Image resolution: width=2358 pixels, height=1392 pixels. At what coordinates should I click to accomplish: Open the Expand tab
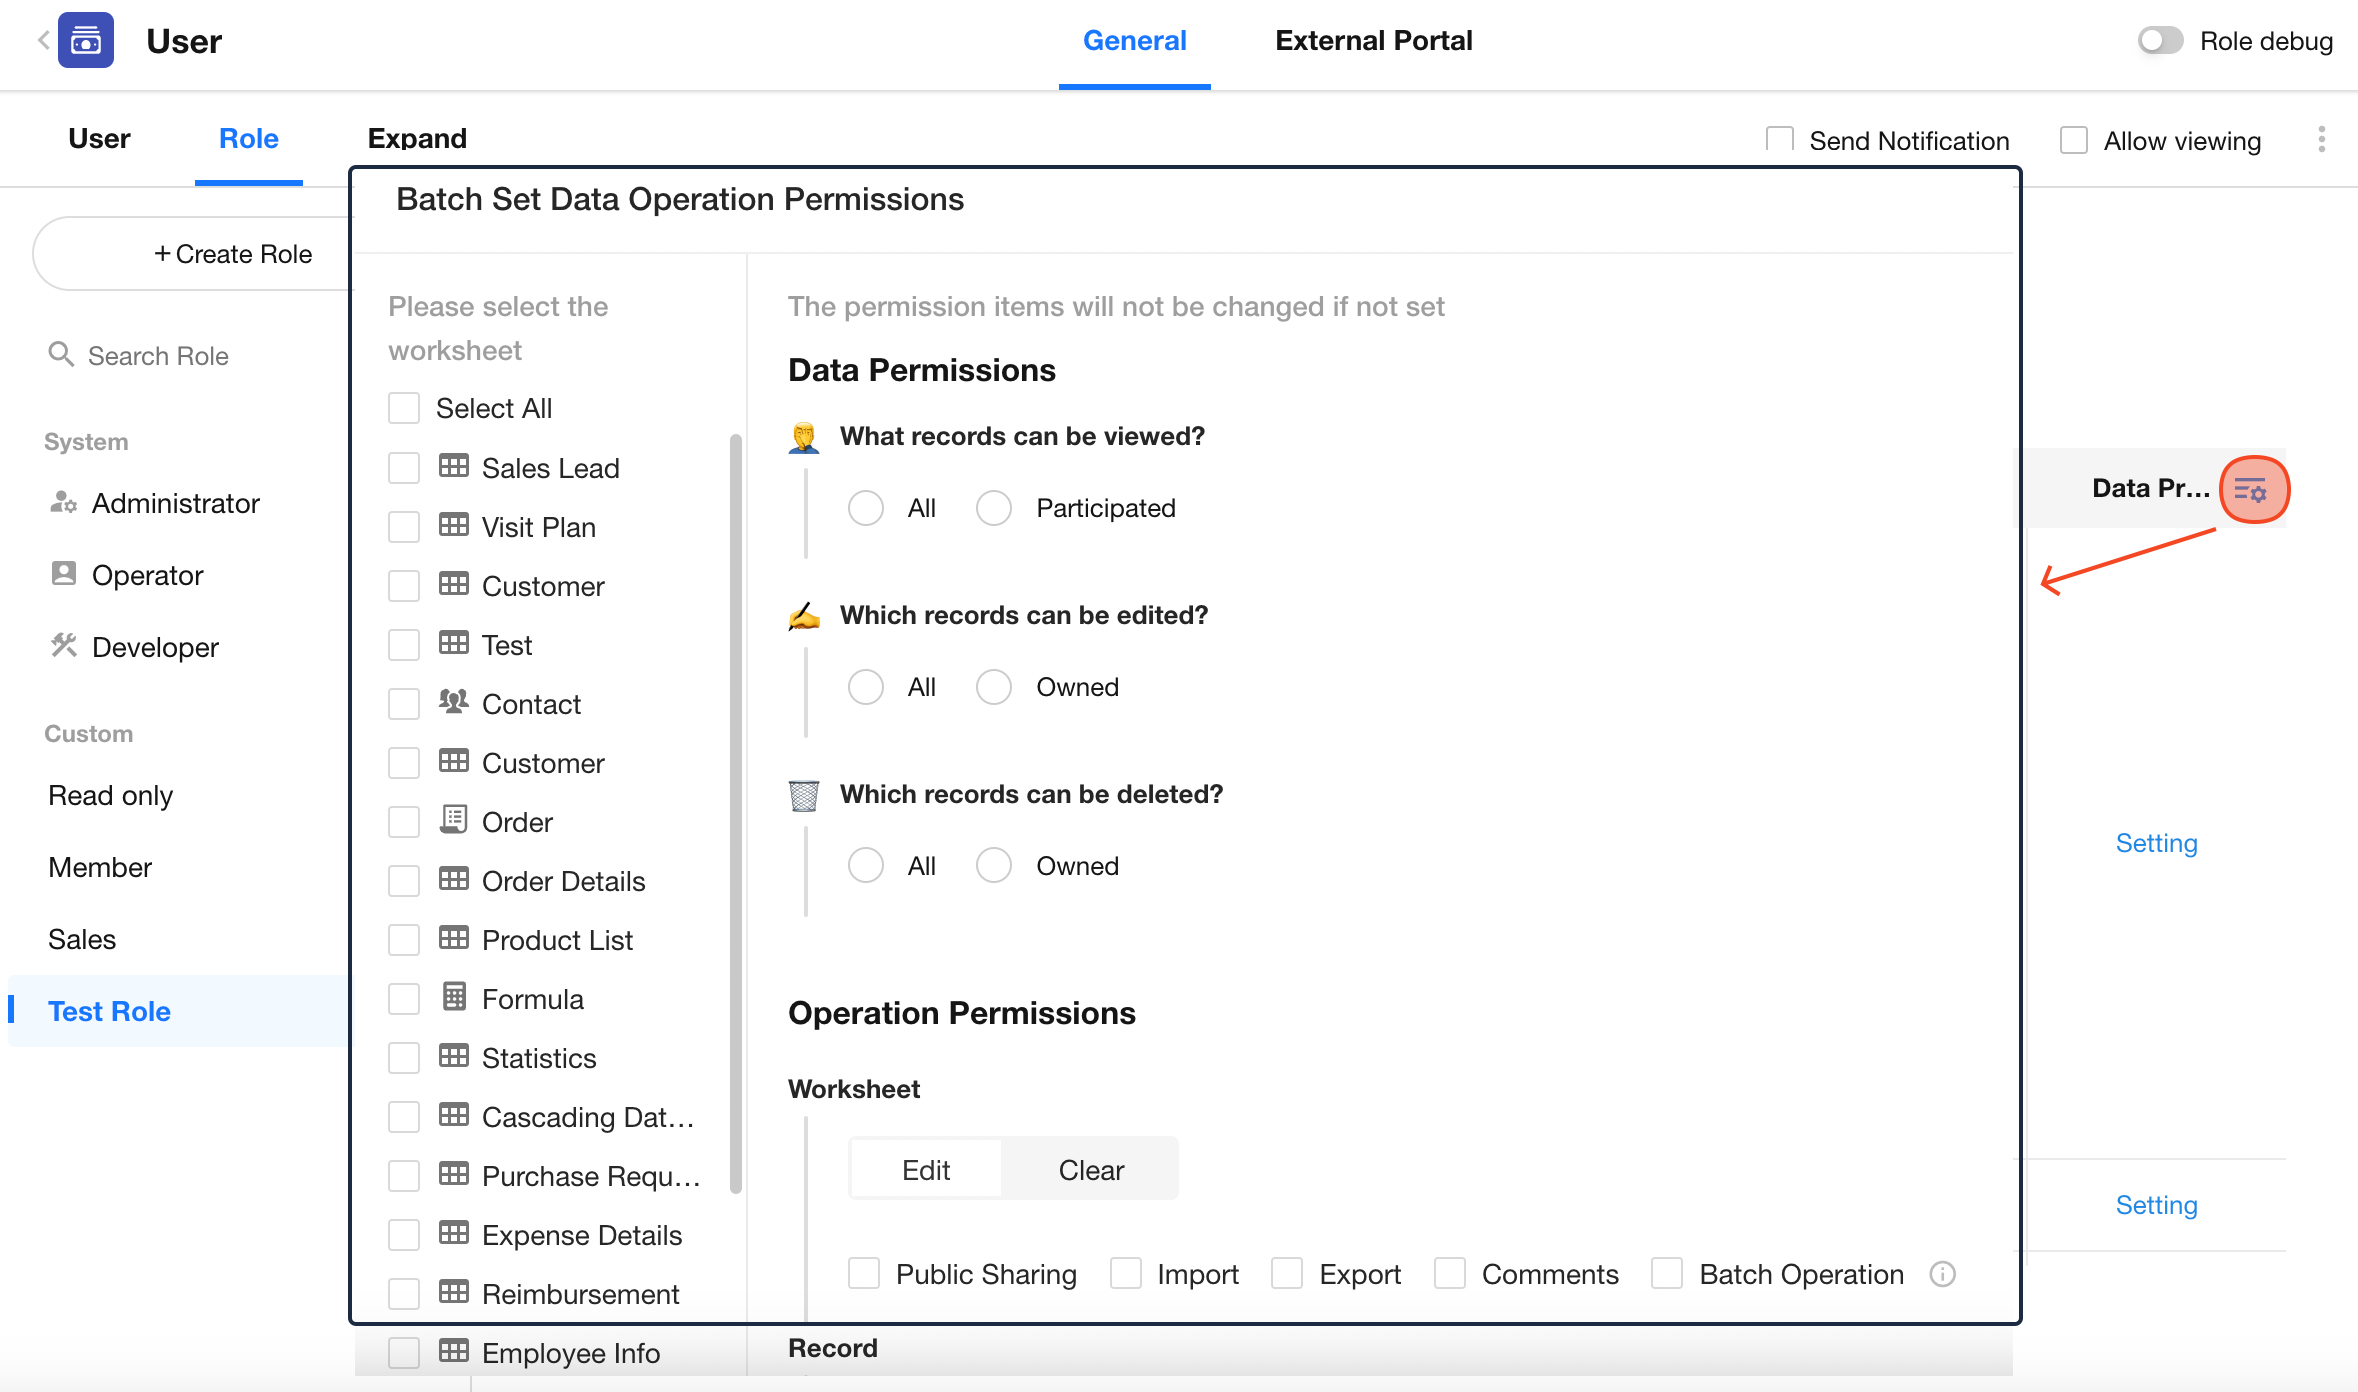417,138
